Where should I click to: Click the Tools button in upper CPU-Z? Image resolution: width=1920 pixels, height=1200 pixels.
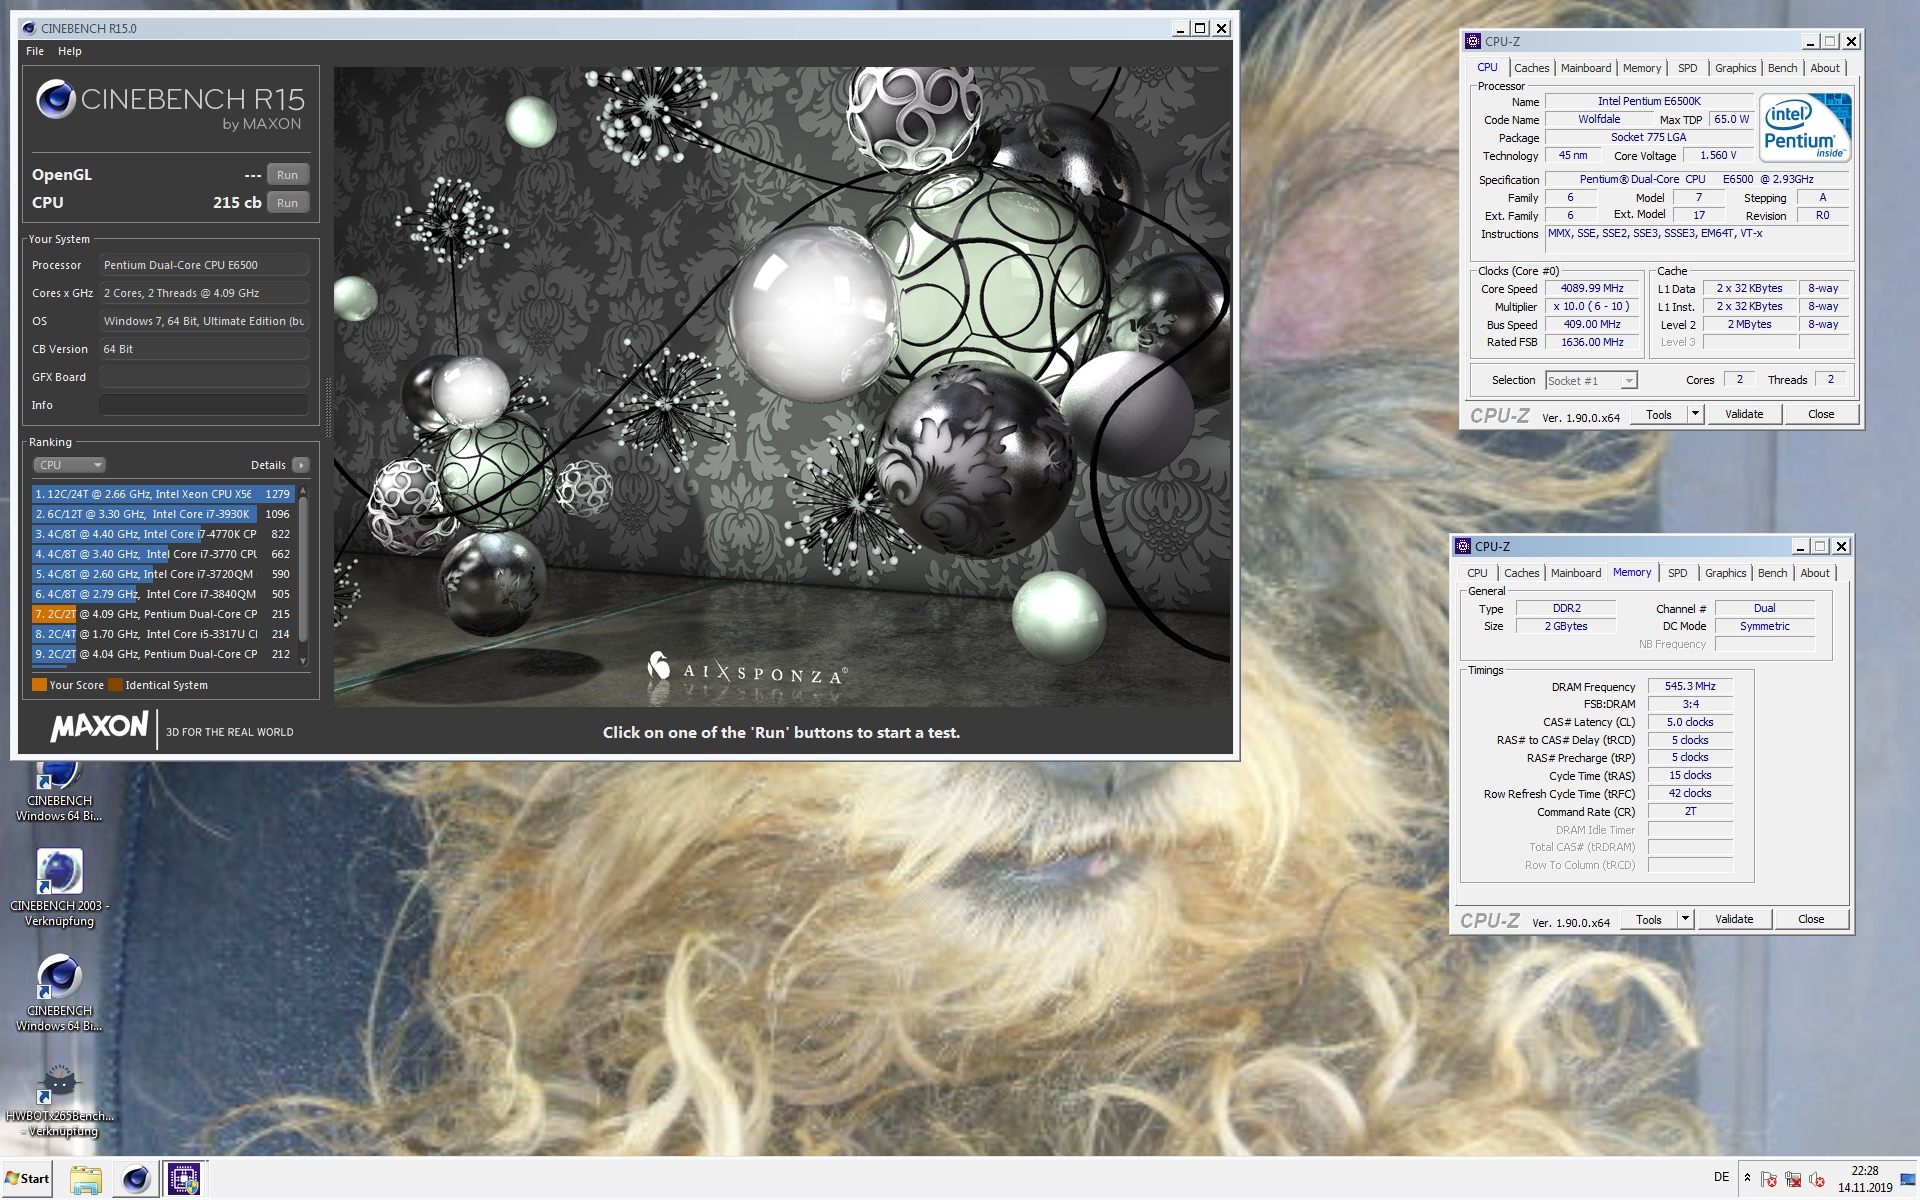[1659, 414]
